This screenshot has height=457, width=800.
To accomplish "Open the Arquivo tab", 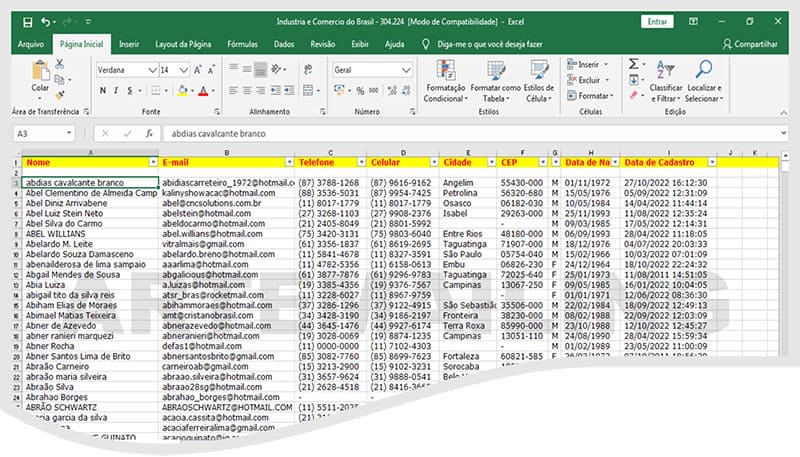I will pos(31,44).
